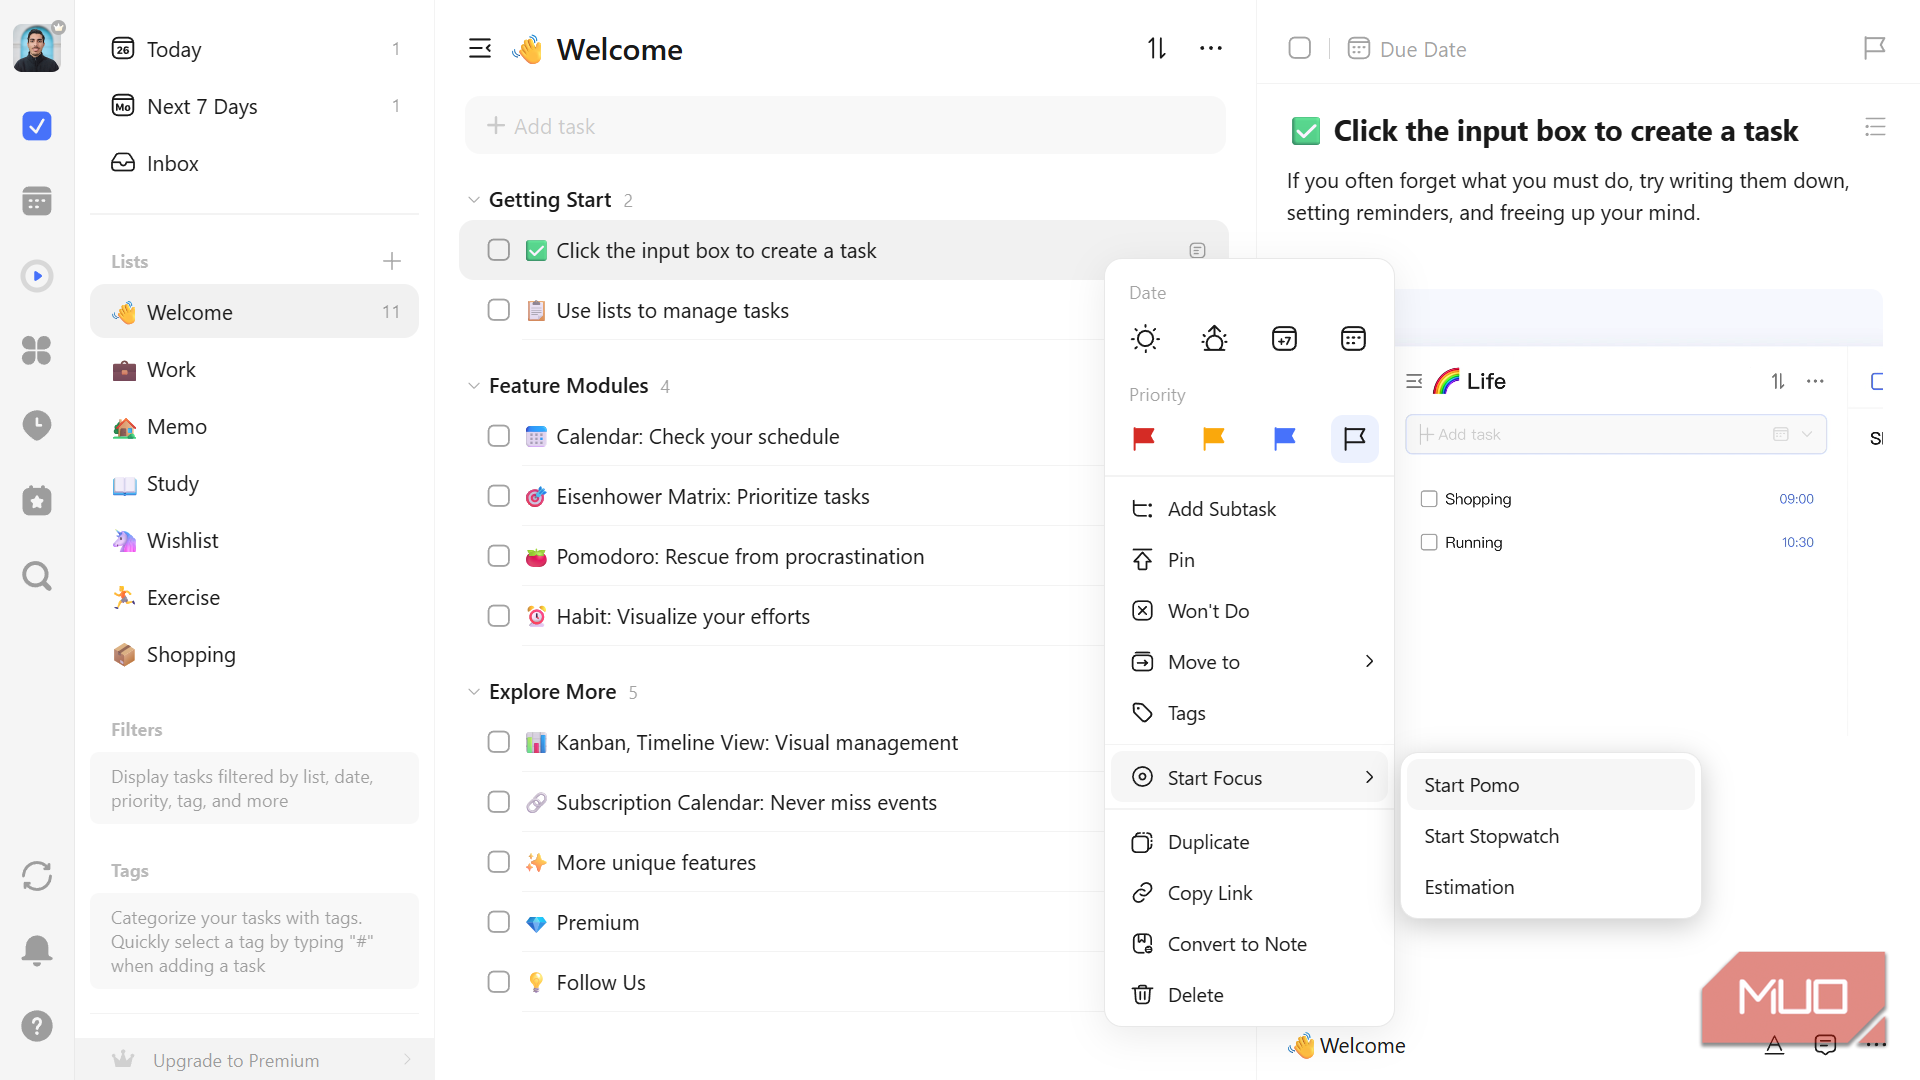The height and width of the screenshot is (1080, 1920).
Task: Open the Habit clock icon in rail
Action: click(x=37, y=426)
